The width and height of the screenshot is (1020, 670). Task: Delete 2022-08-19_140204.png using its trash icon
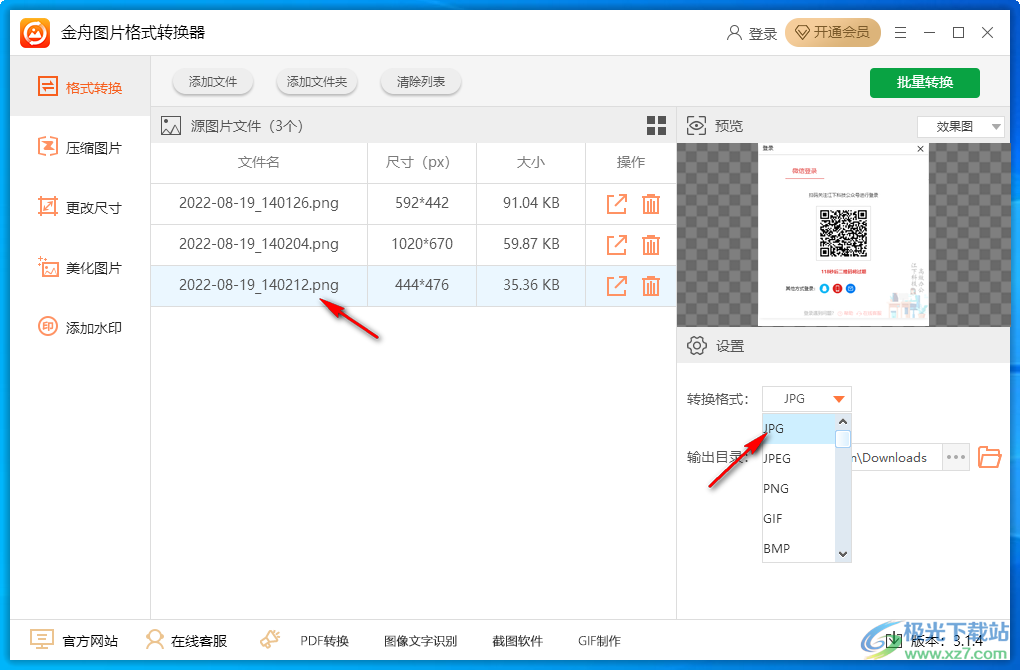(x=651, y=244)
